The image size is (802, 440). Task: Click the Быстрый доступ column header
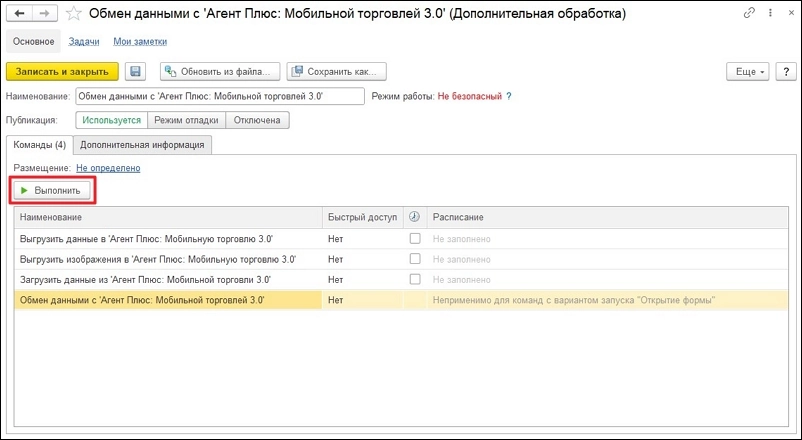363,217
